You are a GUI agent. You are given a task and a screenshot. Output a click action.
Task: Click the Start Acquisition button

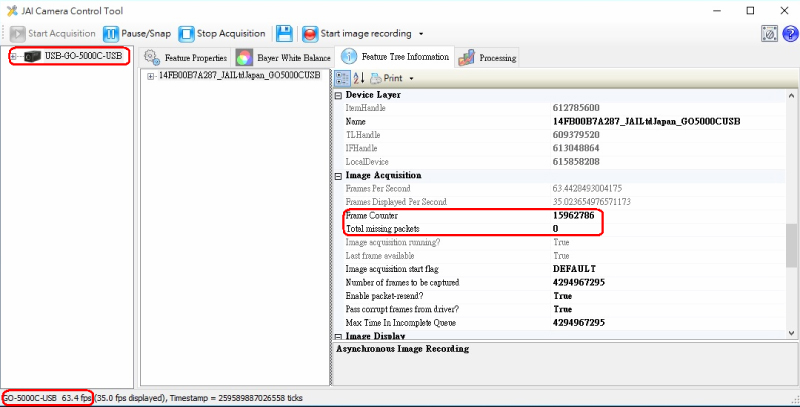53,34
